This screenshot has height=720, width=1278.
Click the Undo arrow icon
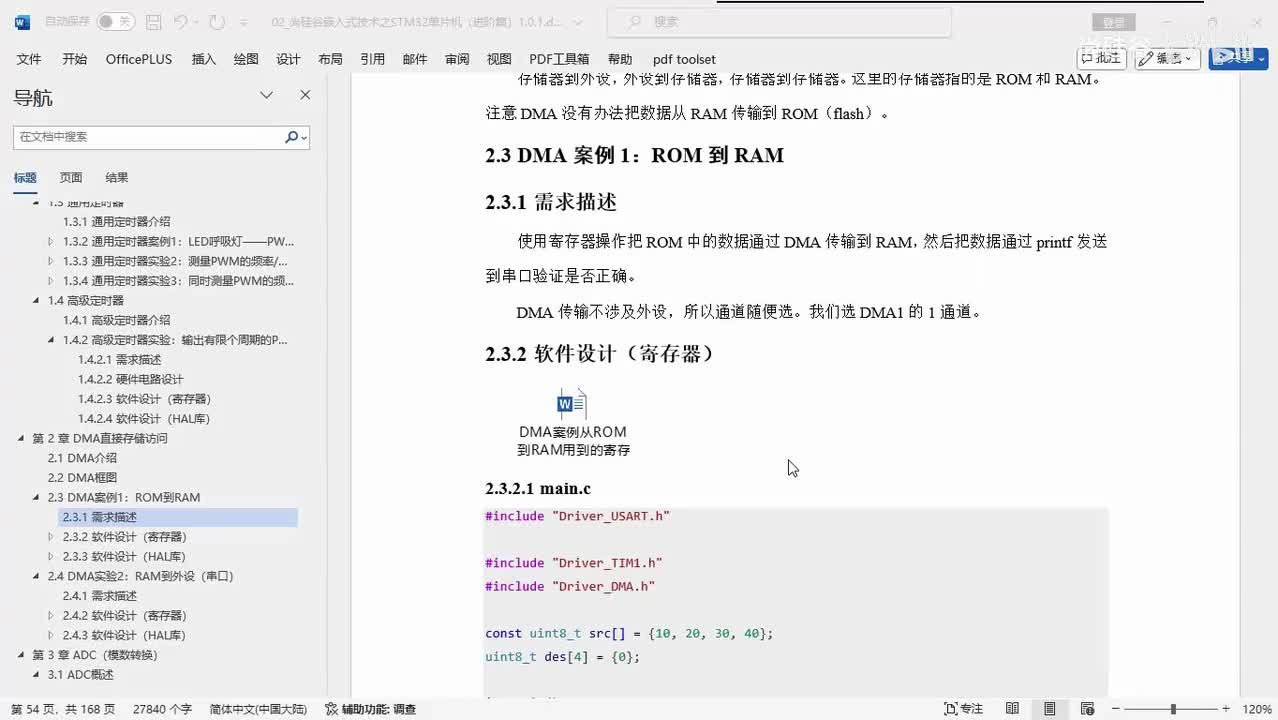point(181,21)
